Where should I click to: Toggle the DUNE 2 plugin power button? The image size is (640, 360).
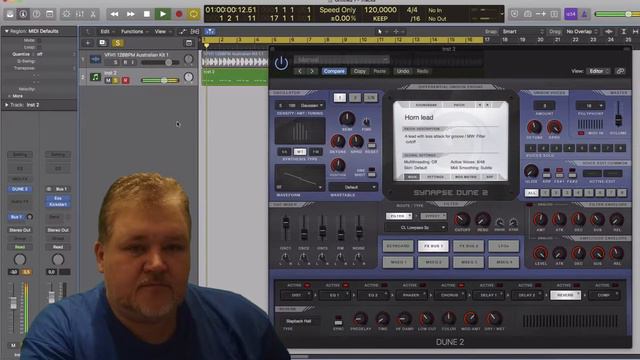(x=281, y=63)
